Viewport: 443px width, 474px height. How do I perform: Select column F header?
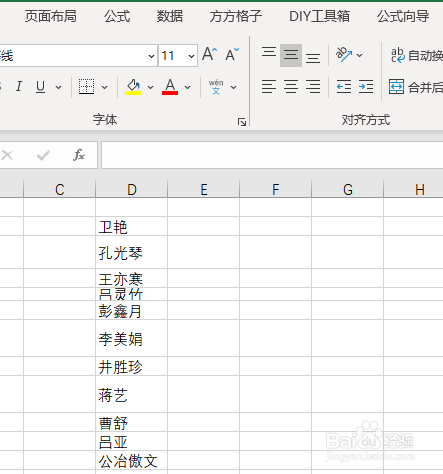pos(276,189)
